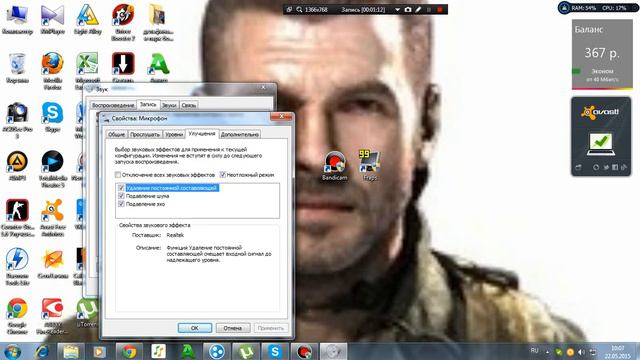Open Windows Explorer on taskbar

(x=71, y=351)
